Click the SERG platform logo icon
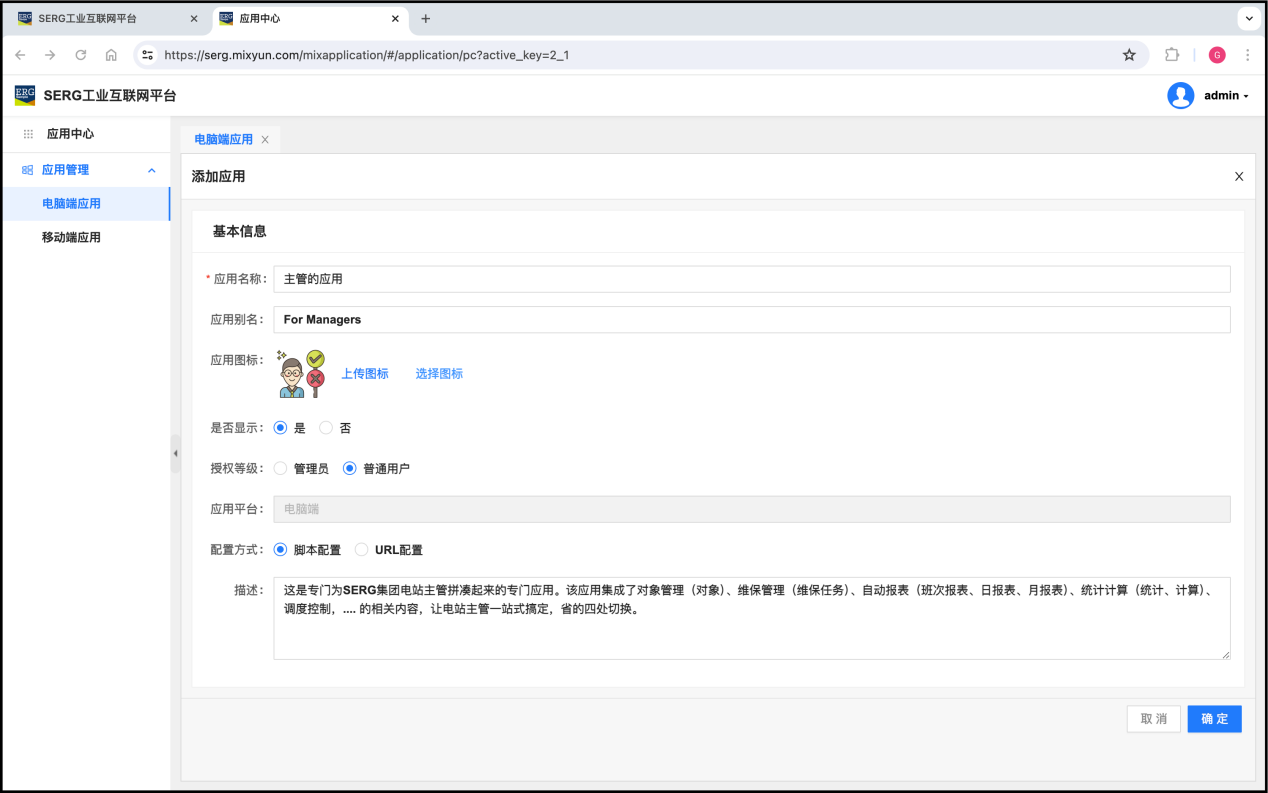This screenshot has width=1268, height=793. (25, 96)
